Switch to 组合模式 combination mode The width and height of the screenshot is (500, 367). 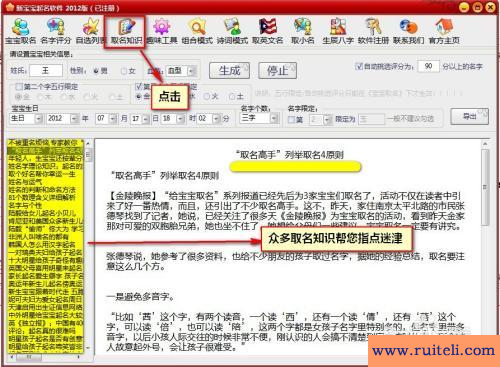pyautogui.click(x=197, y=31)
